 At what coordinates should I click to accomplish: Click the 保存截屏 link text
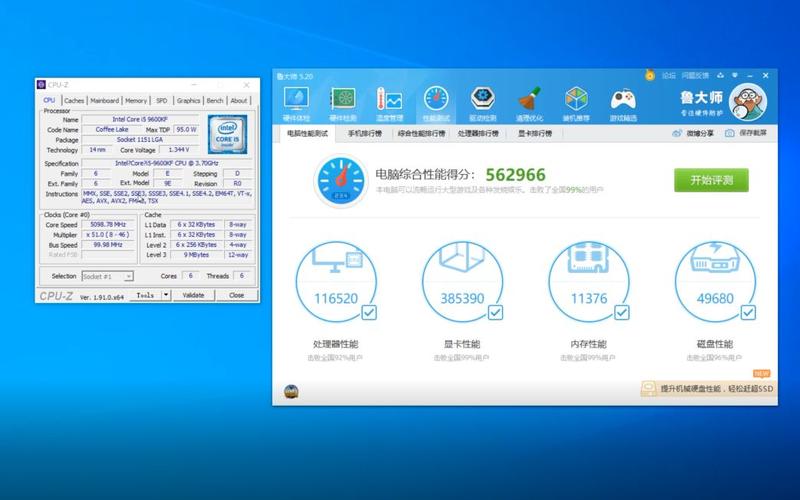click(753, 133)
